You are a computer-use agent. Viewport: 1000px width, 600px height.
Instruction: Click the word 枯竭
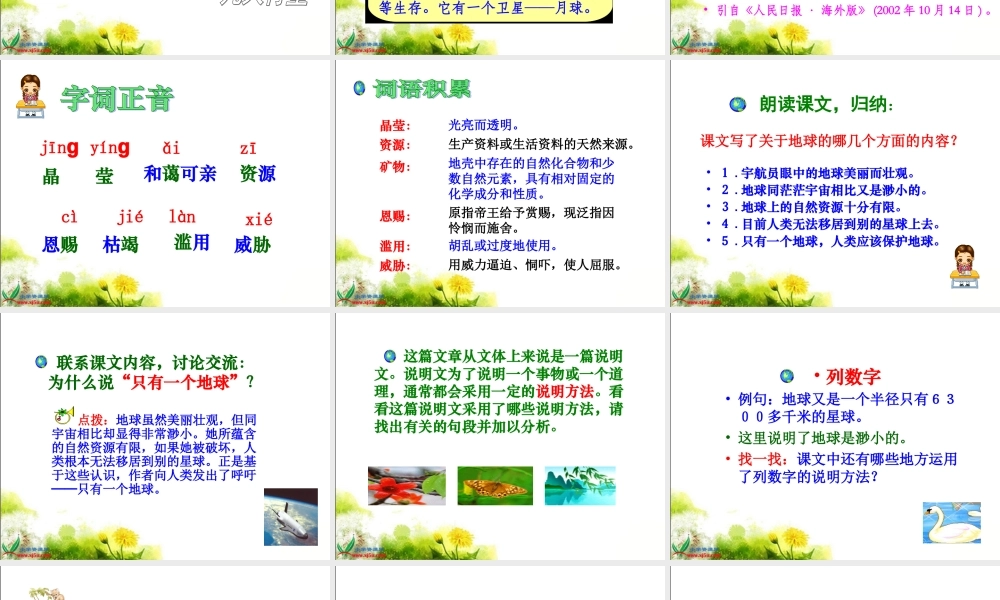point(121,244)
